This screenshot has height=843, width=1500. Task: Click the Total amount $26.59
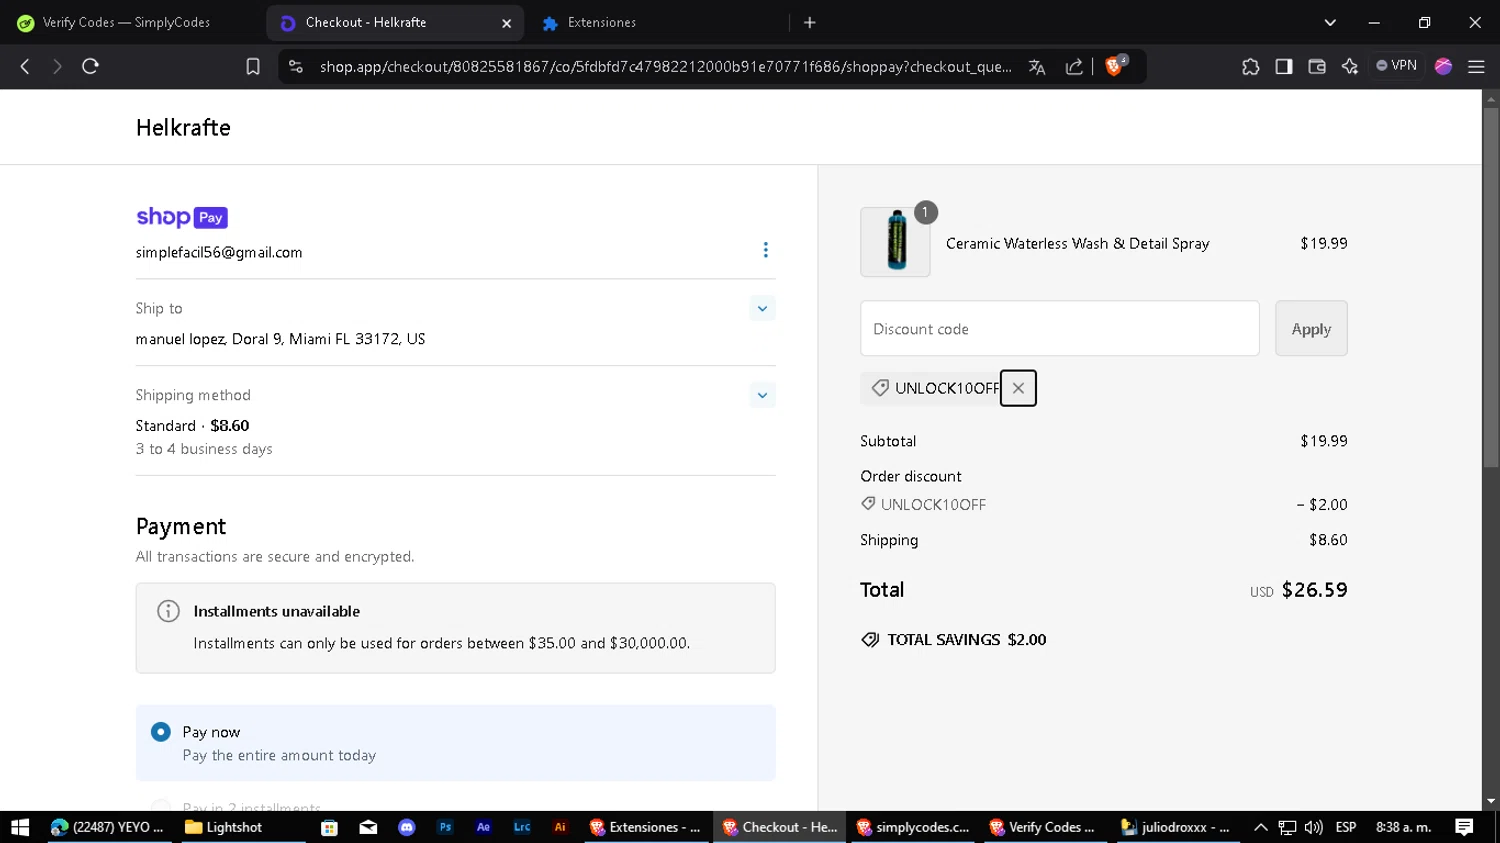(x=1314, y=590)
